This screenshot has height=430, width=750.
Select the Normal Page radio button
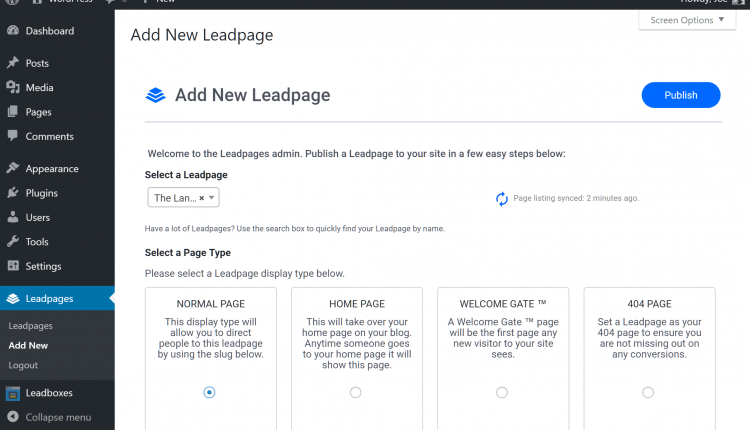(x=209, y=392)
